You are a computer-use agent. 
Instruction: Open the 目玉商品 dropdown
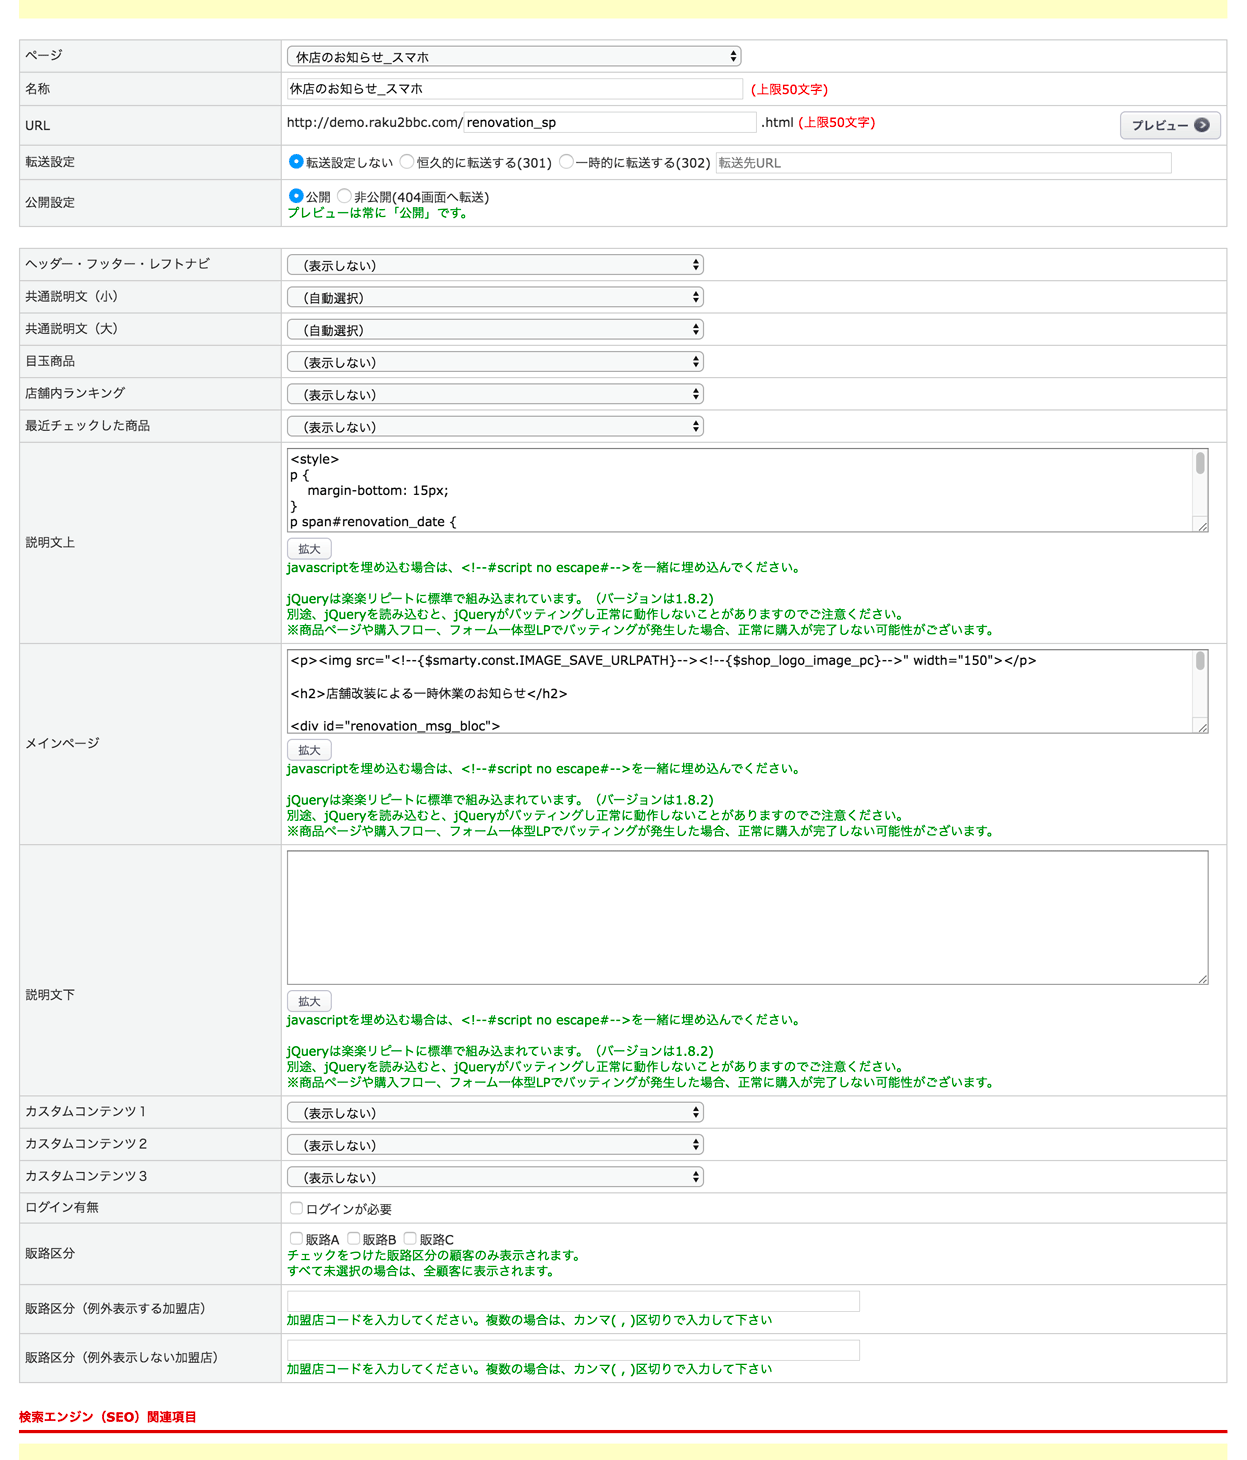click(495, 362)
